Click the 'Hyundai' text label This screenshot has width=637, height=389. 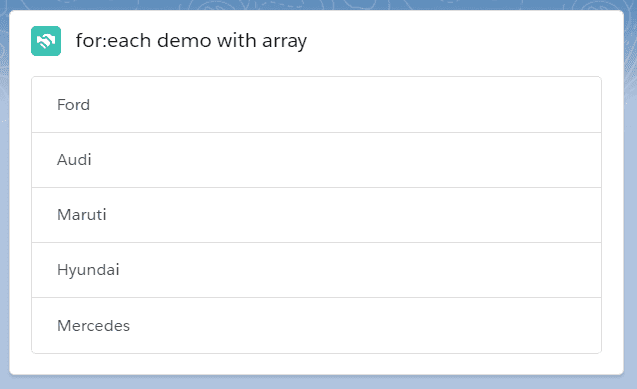point(88,270)
